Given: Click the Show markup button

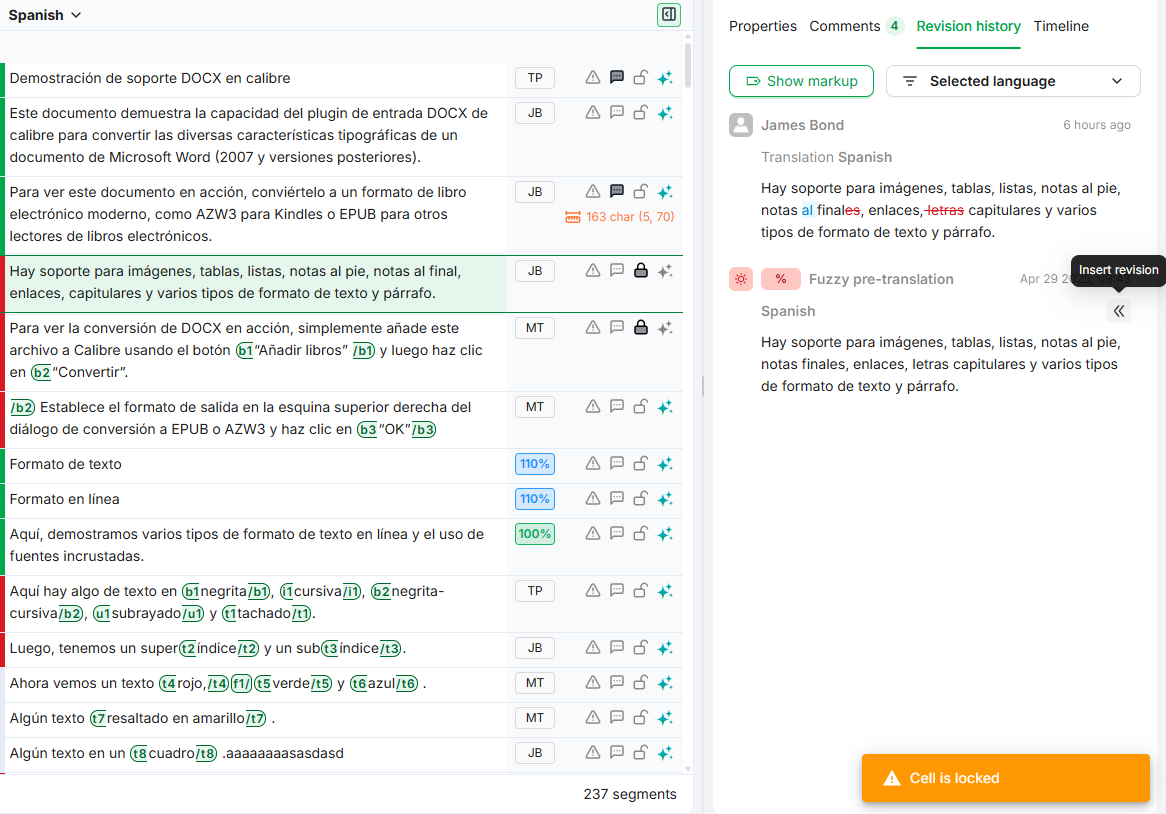Looking at the screenshot, I should (x=801, y=82).
